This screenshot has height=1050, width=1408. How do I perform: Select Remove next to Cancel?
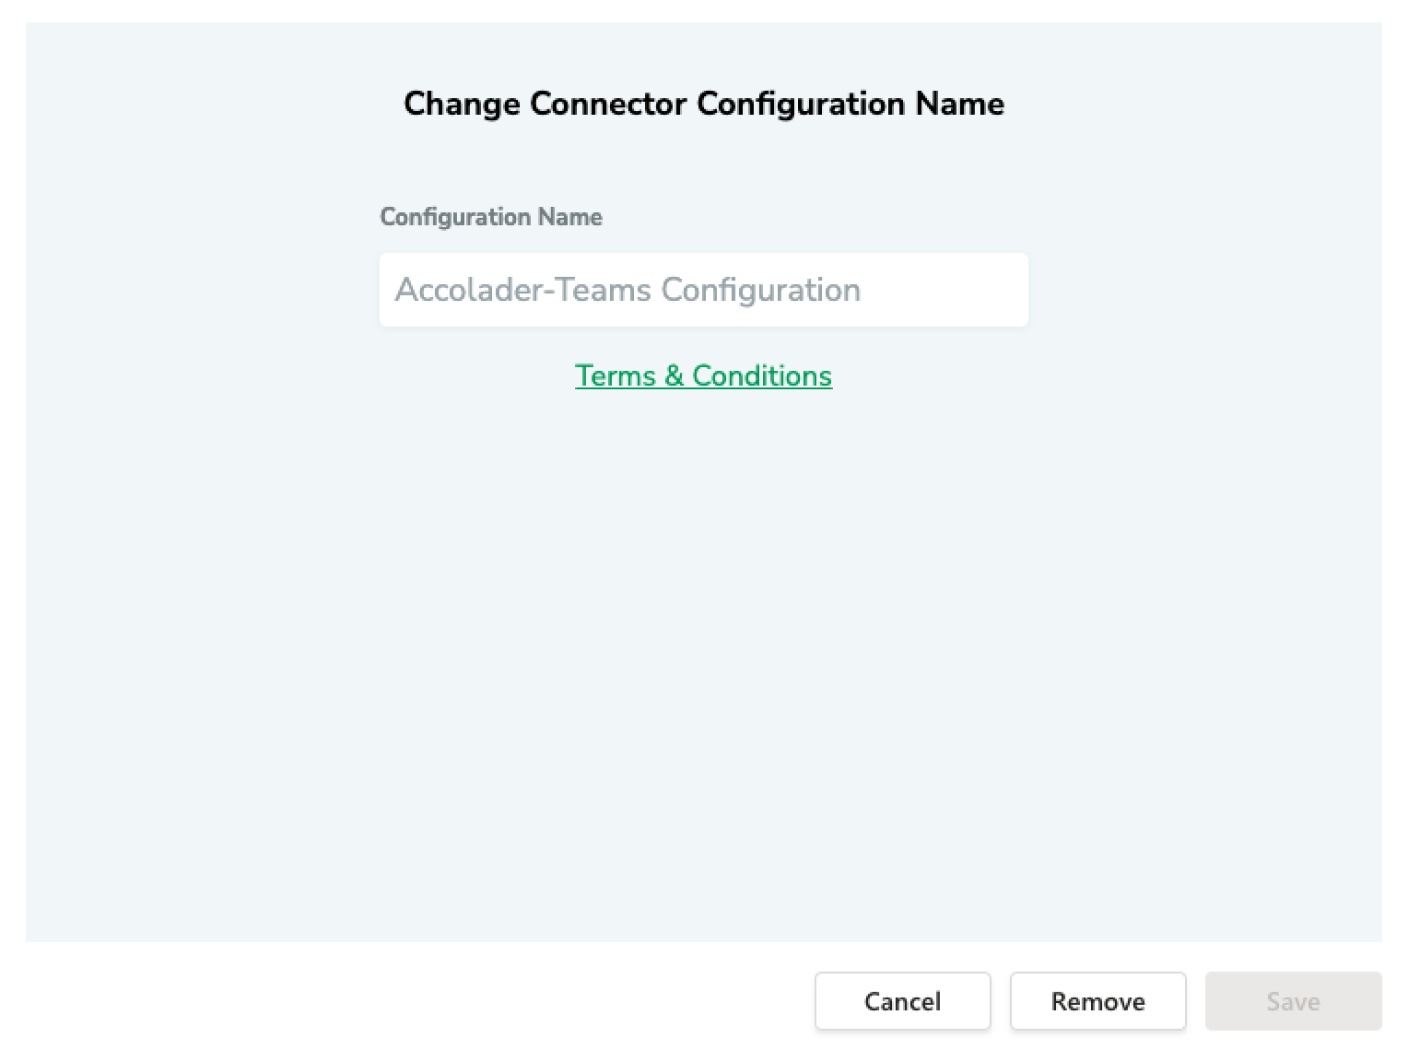[1097, 1001]
